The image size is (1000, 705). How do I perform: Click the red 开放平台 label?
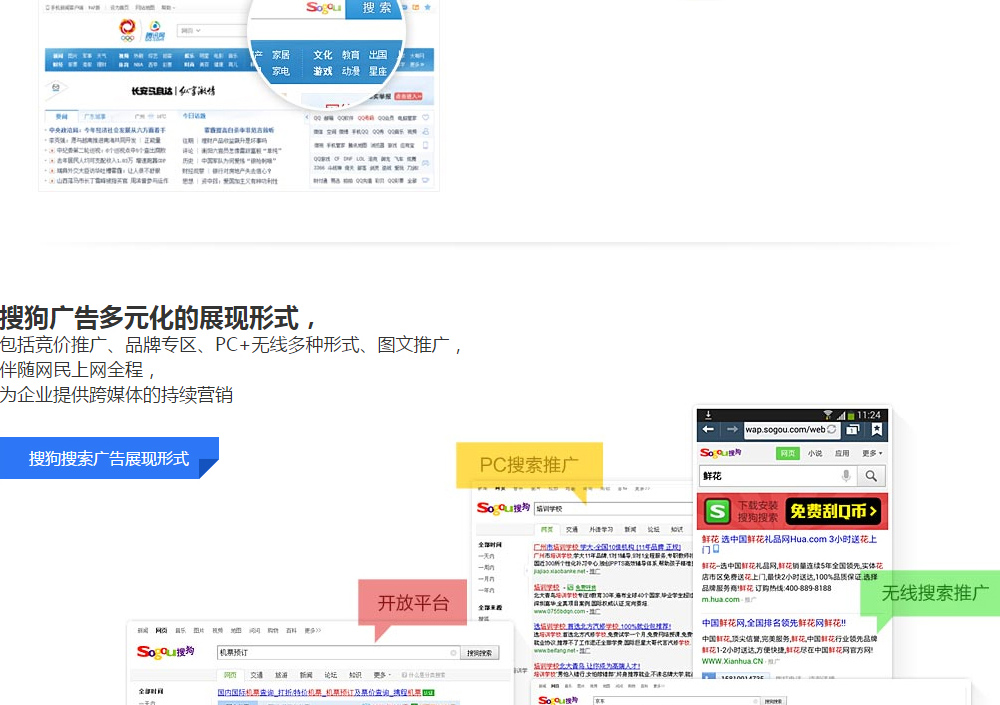[x=413, y=602]
